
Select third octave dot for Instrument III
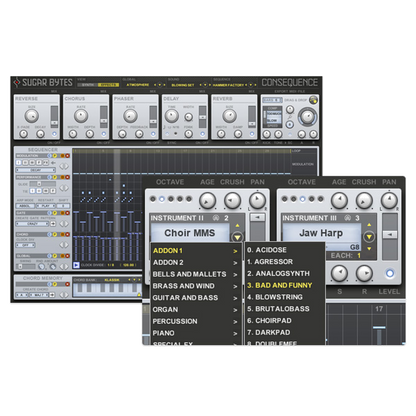coord(302,199)
